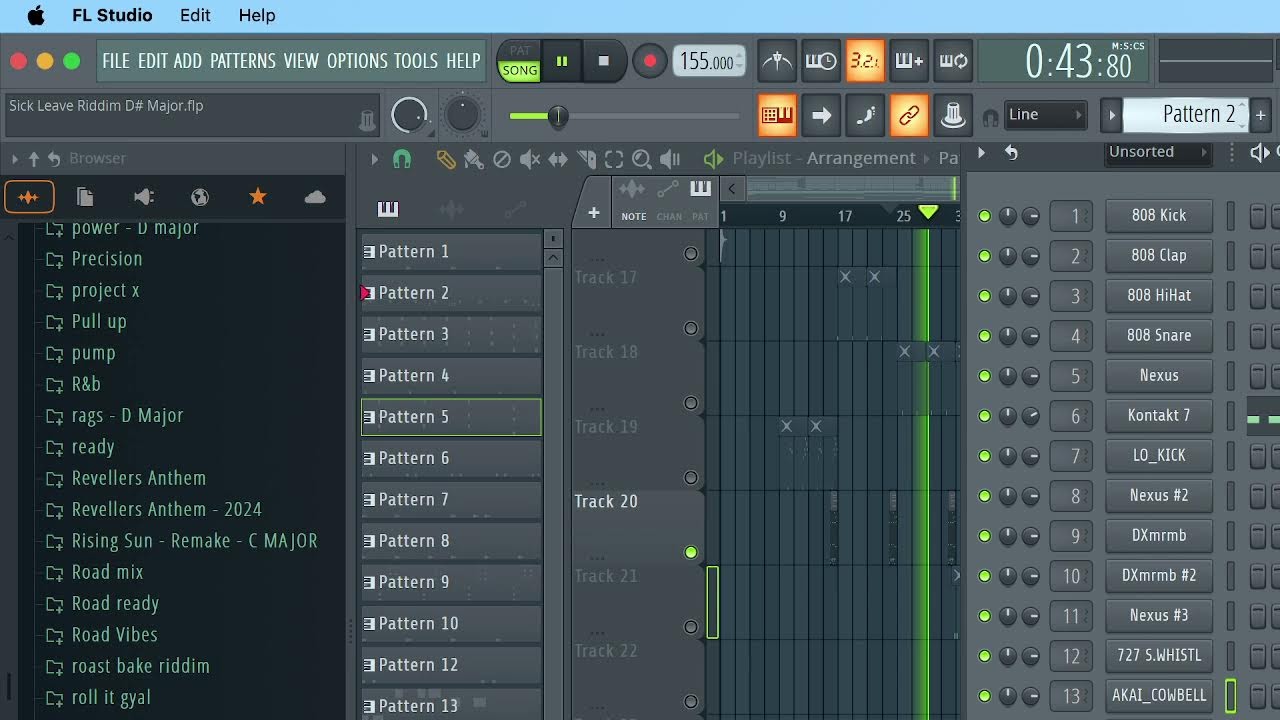Open the Unsorted channel filter dropdown
Screen dimensions: 1280x720
pos(1157,152)
